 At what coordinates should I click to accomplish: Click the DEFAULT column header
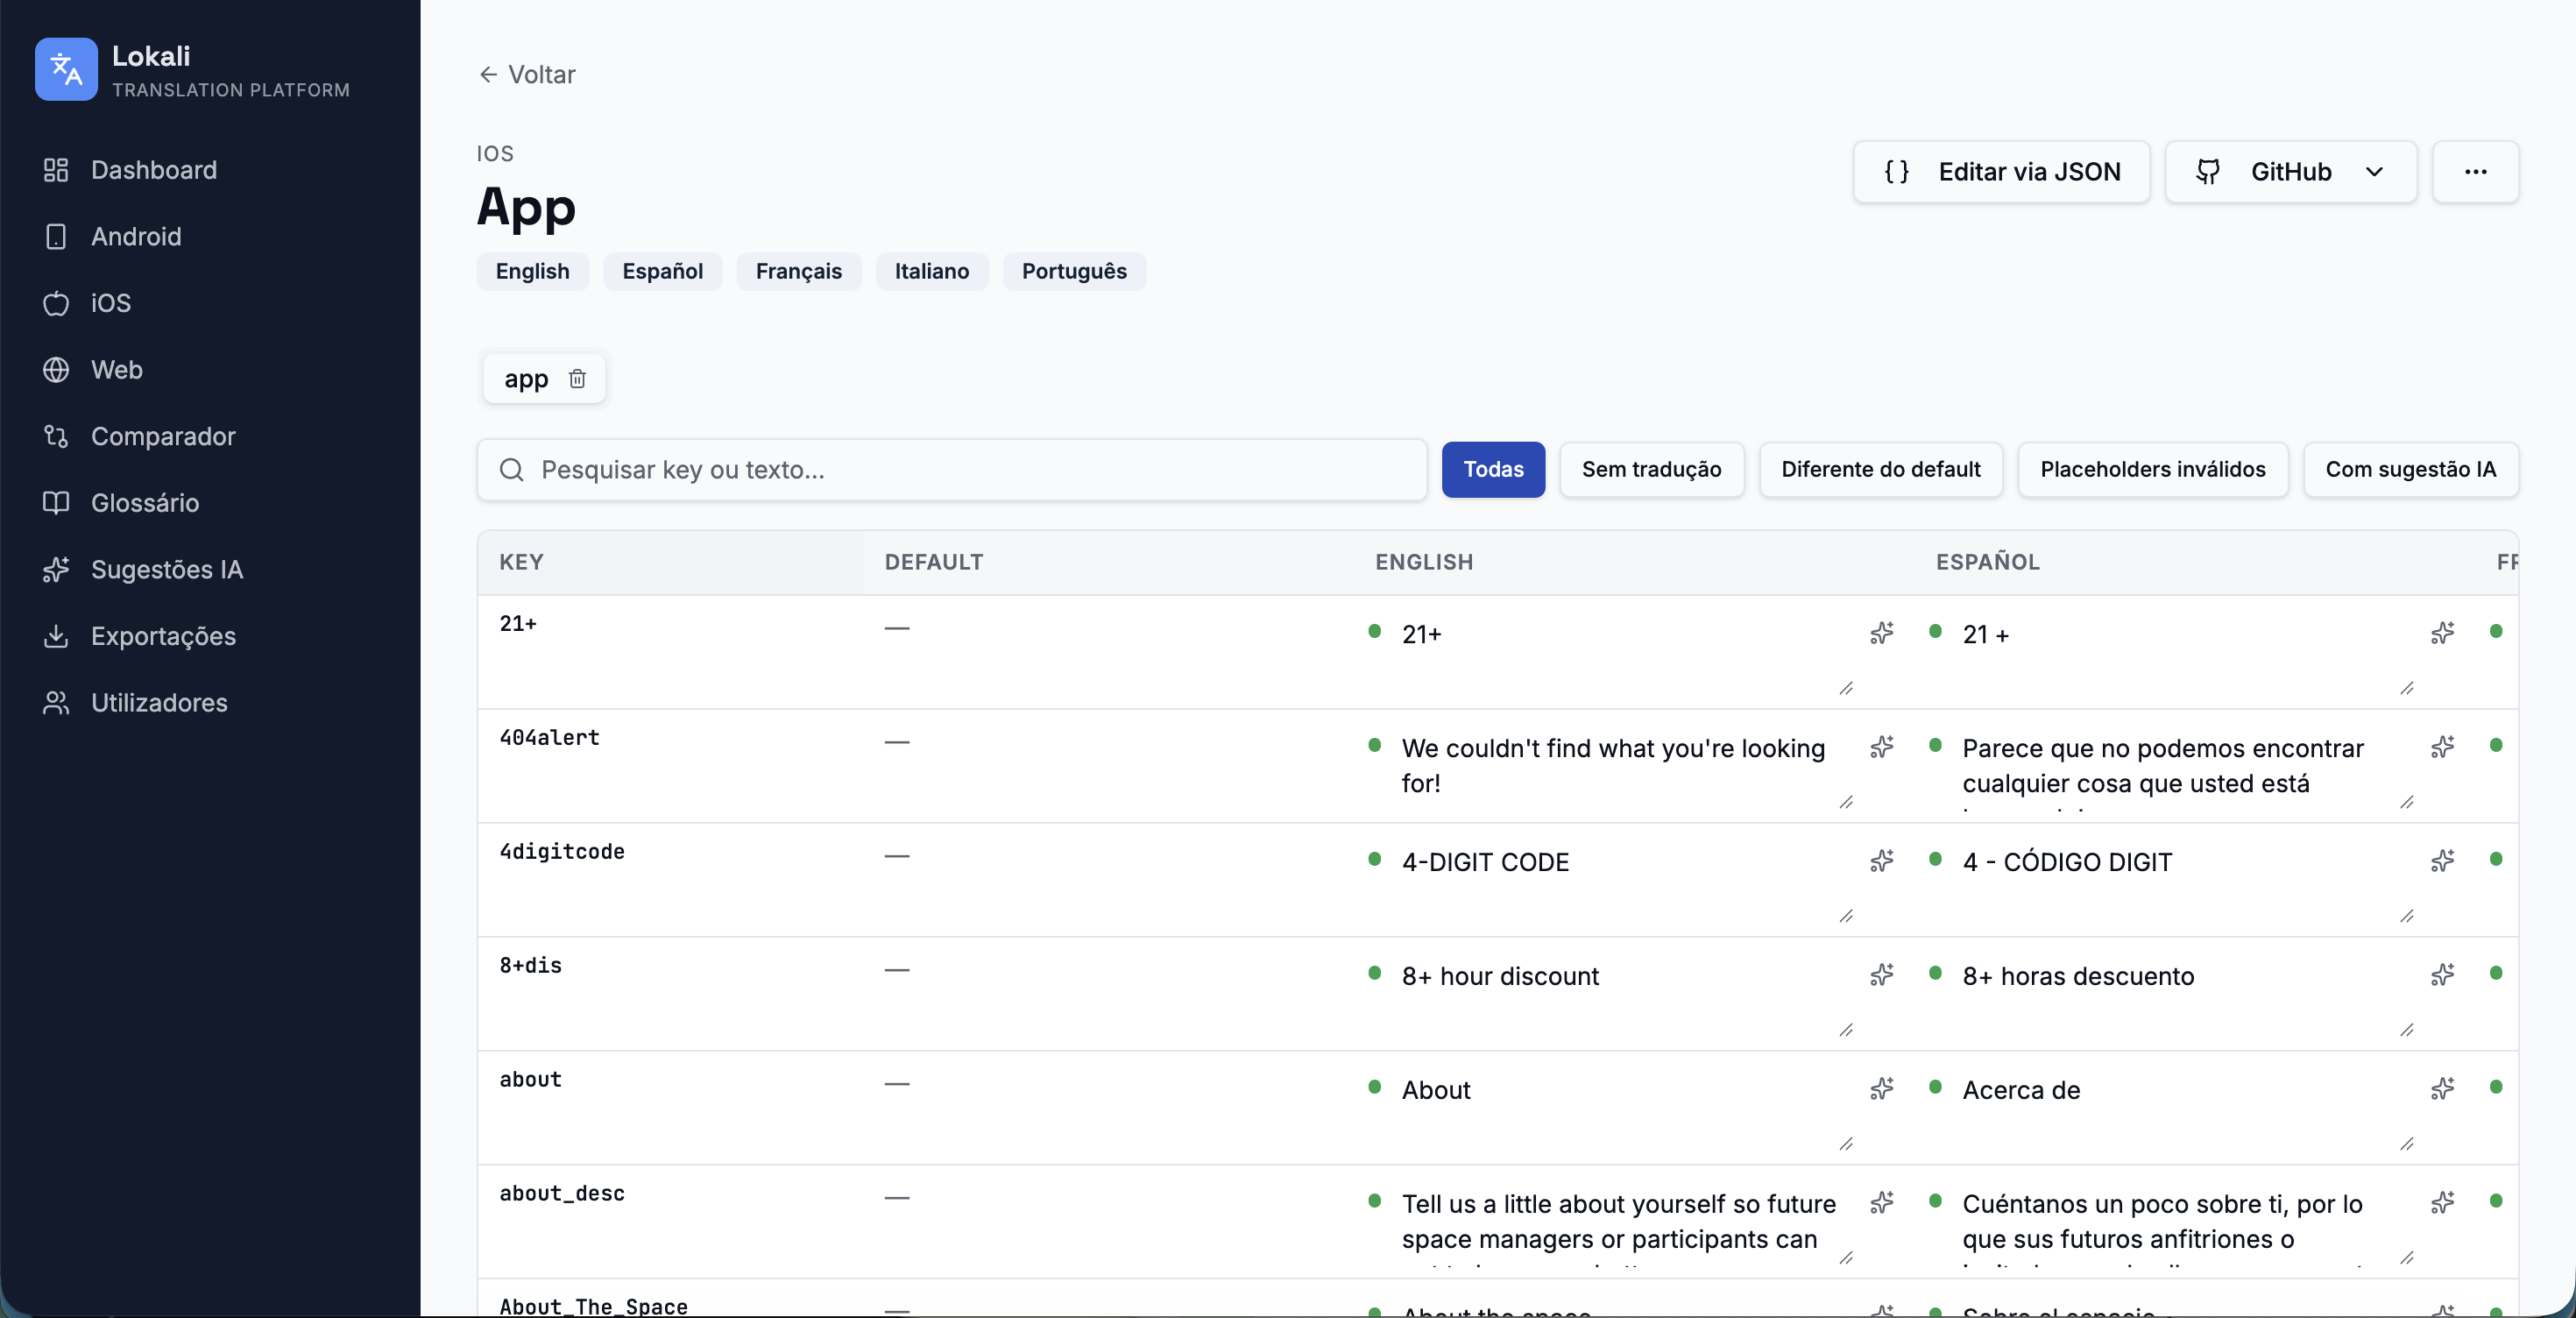tap(933, 562)
